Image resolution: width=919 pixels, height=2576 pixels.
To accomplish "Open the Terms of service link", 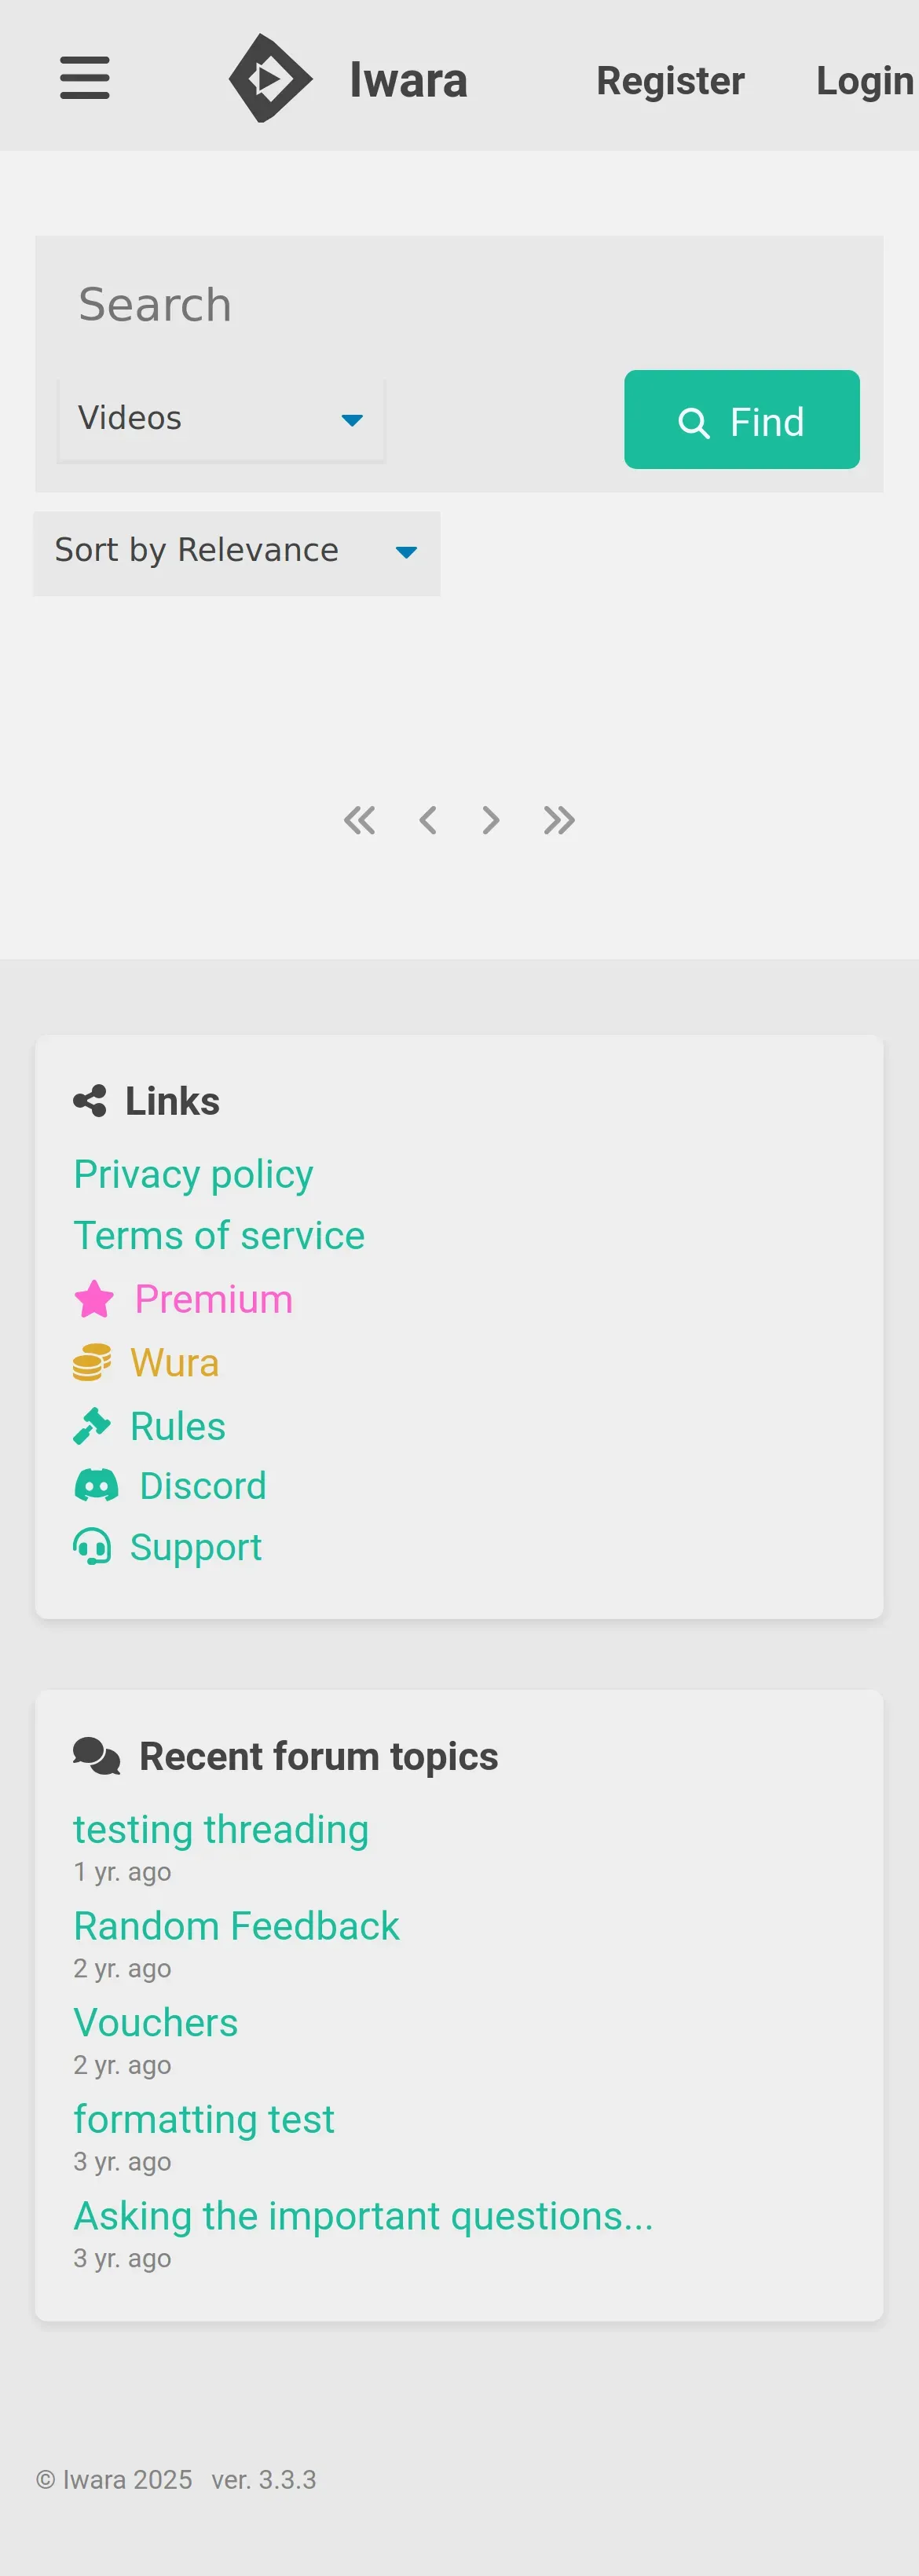I will [x=219, y=1236].
